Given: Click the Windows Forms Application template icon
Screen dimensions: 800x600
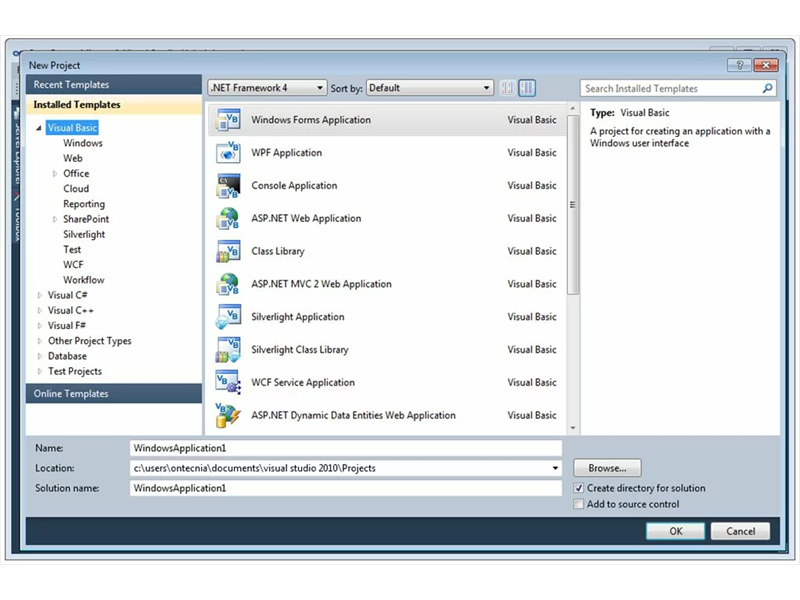Looking at the screenshot, I should pos(228,120).
